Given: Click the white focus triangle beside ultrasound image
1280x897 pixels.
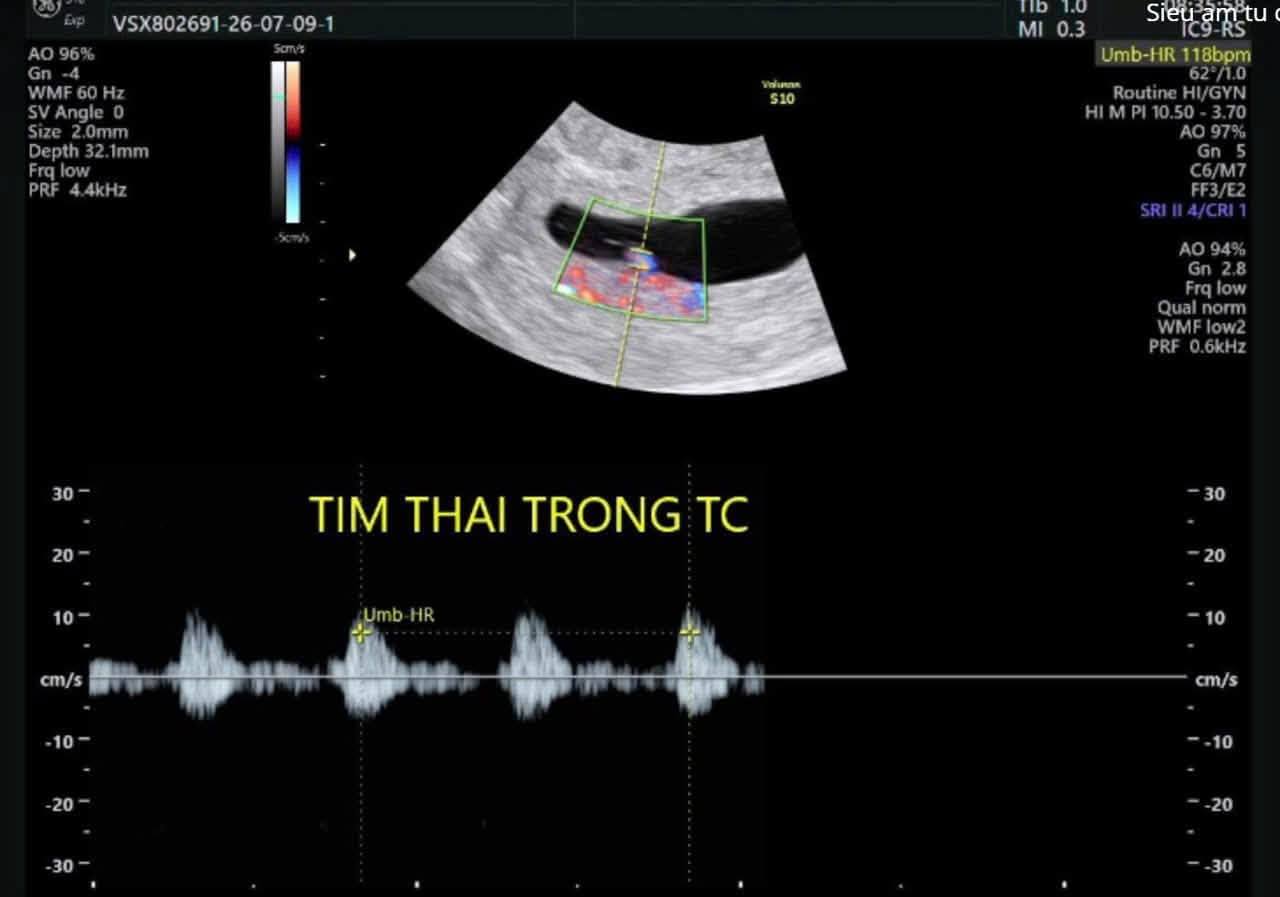Looking at the screenshot, I should [351, 255].
